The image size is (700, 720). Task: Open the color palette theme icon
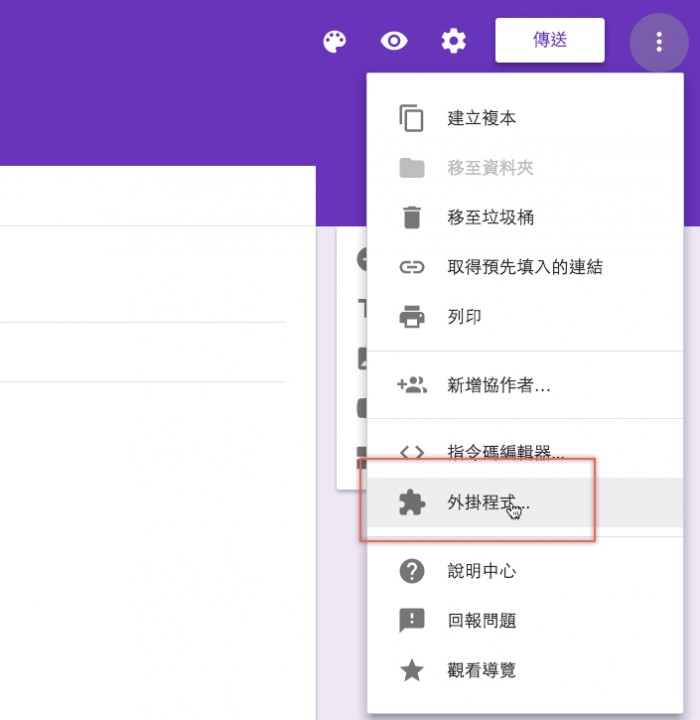pyautogui.click(x=334, y=41)
